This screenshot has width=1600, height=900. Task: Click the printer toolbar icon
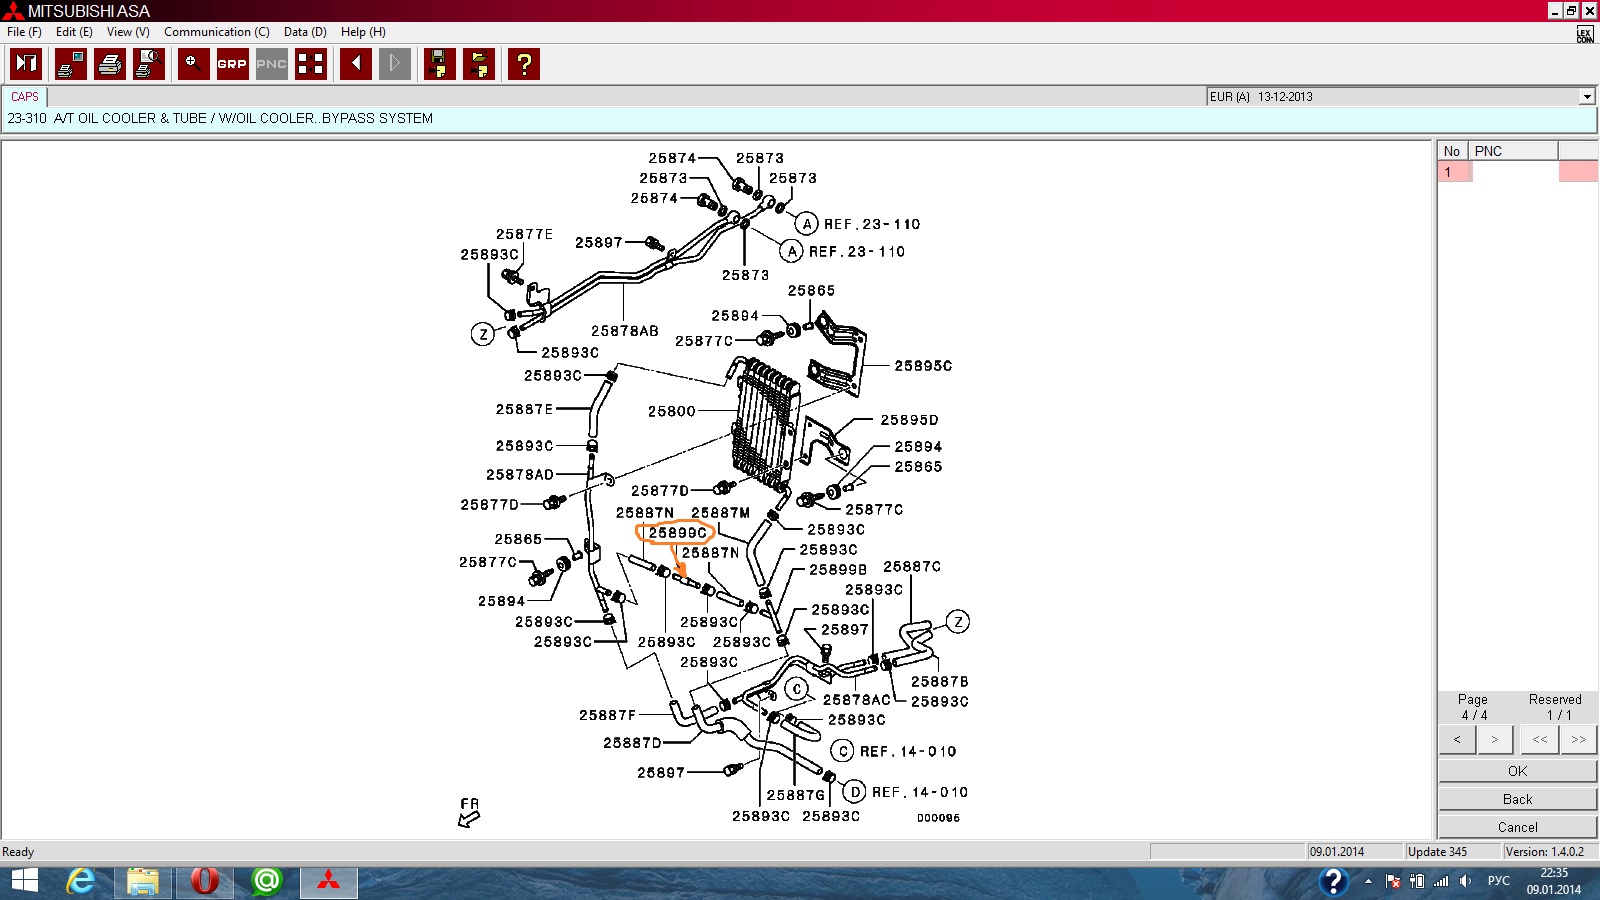(110, 64)
